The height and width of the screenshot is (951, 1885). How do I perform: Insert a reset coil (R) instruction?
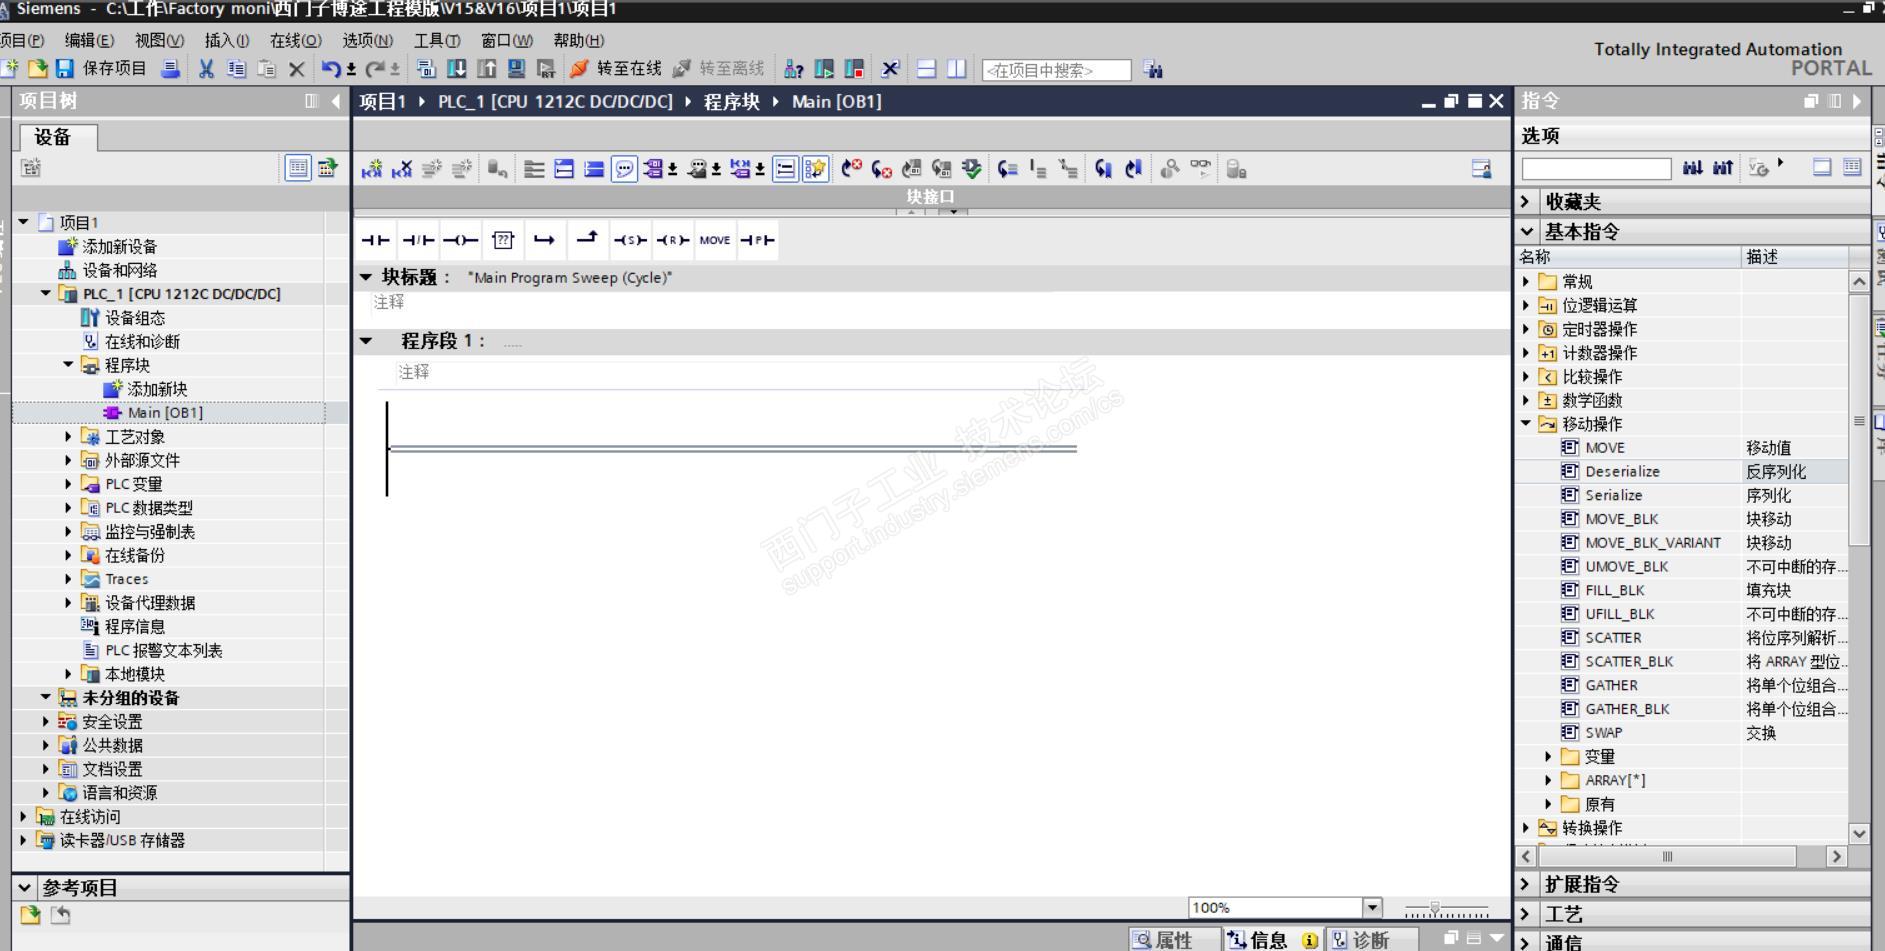(673, 240)
